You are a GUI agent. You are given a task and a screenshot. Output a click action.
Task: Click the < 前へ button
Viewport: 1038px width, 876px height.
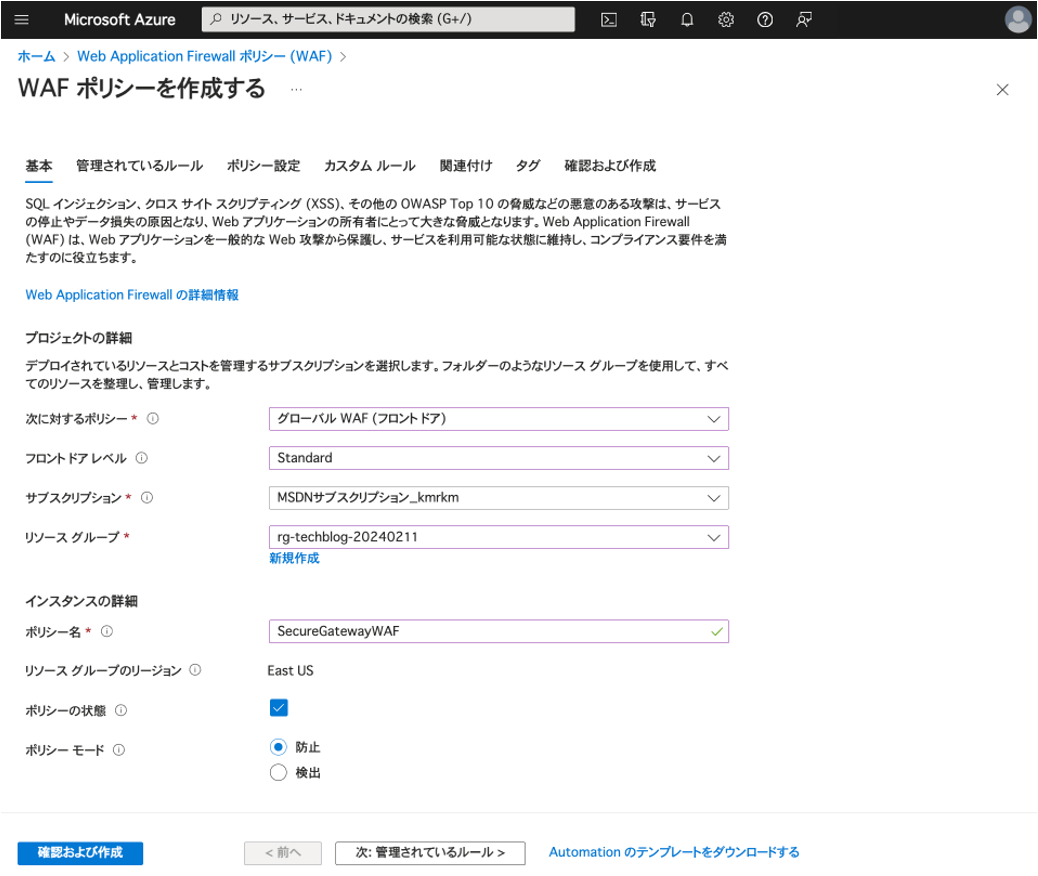point(283,853)
